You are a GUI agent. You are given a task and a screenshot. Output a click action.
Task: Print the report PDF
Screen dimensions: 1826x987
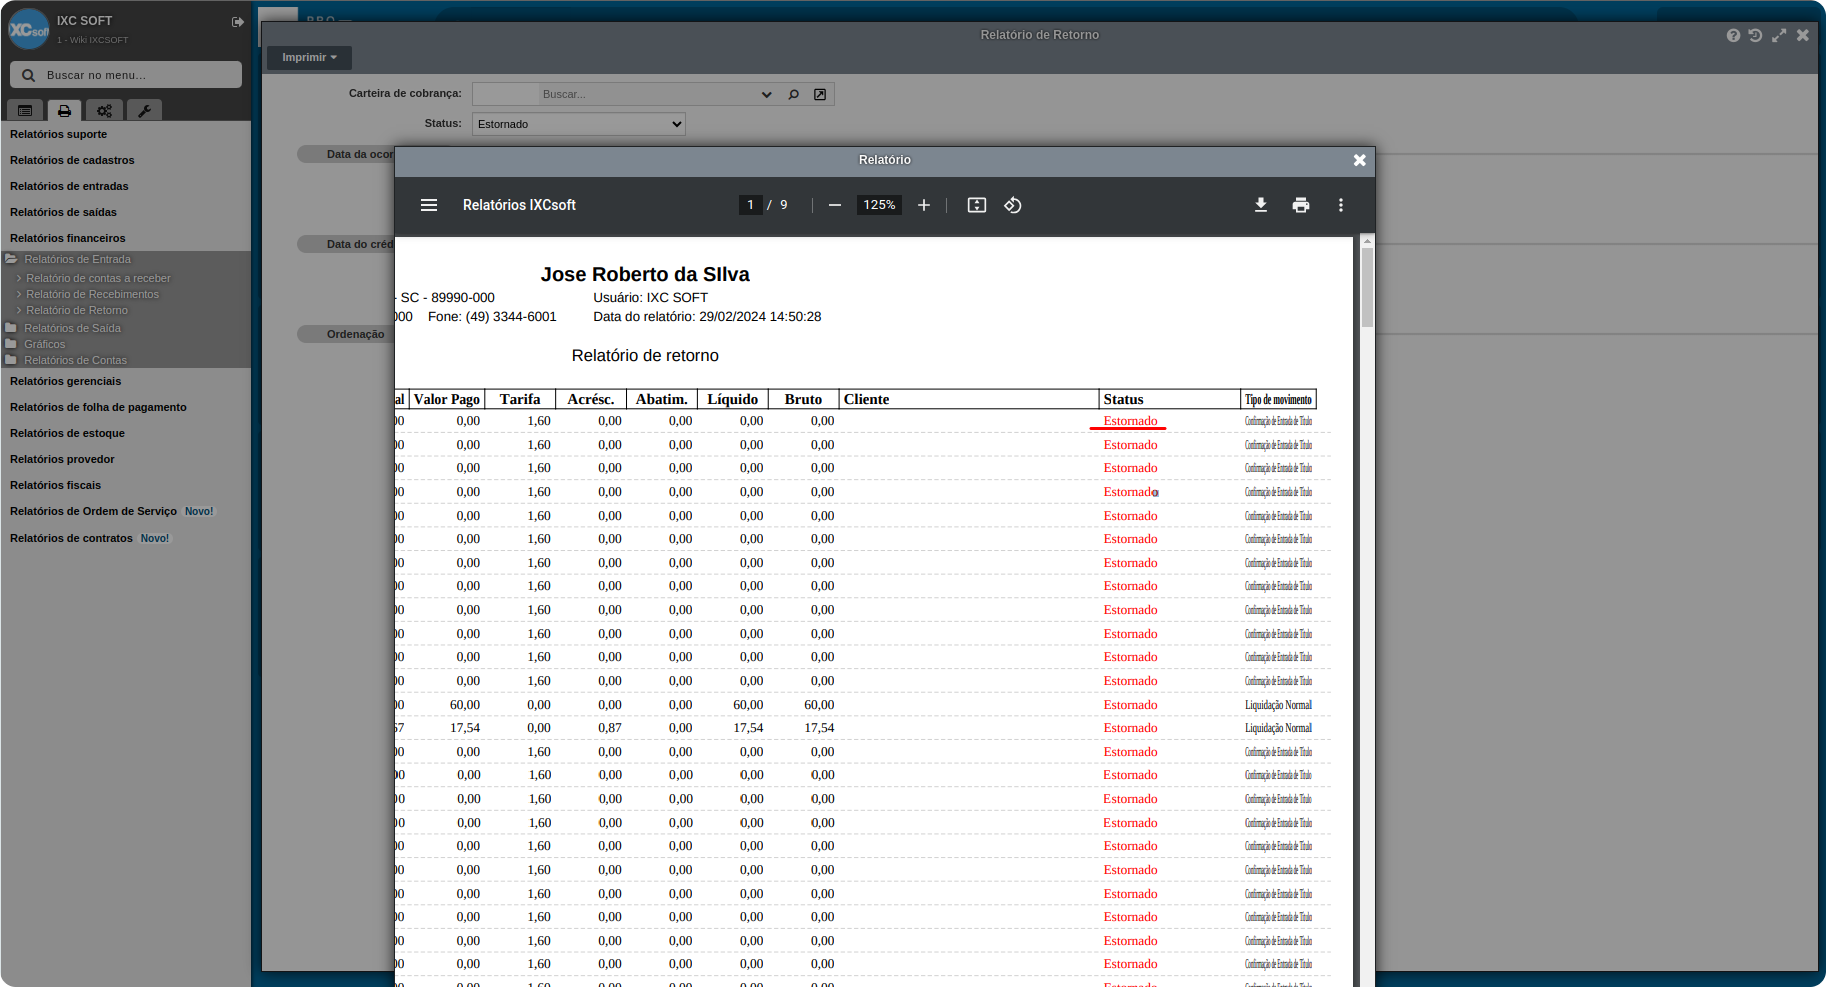[x=1301, y=205]
